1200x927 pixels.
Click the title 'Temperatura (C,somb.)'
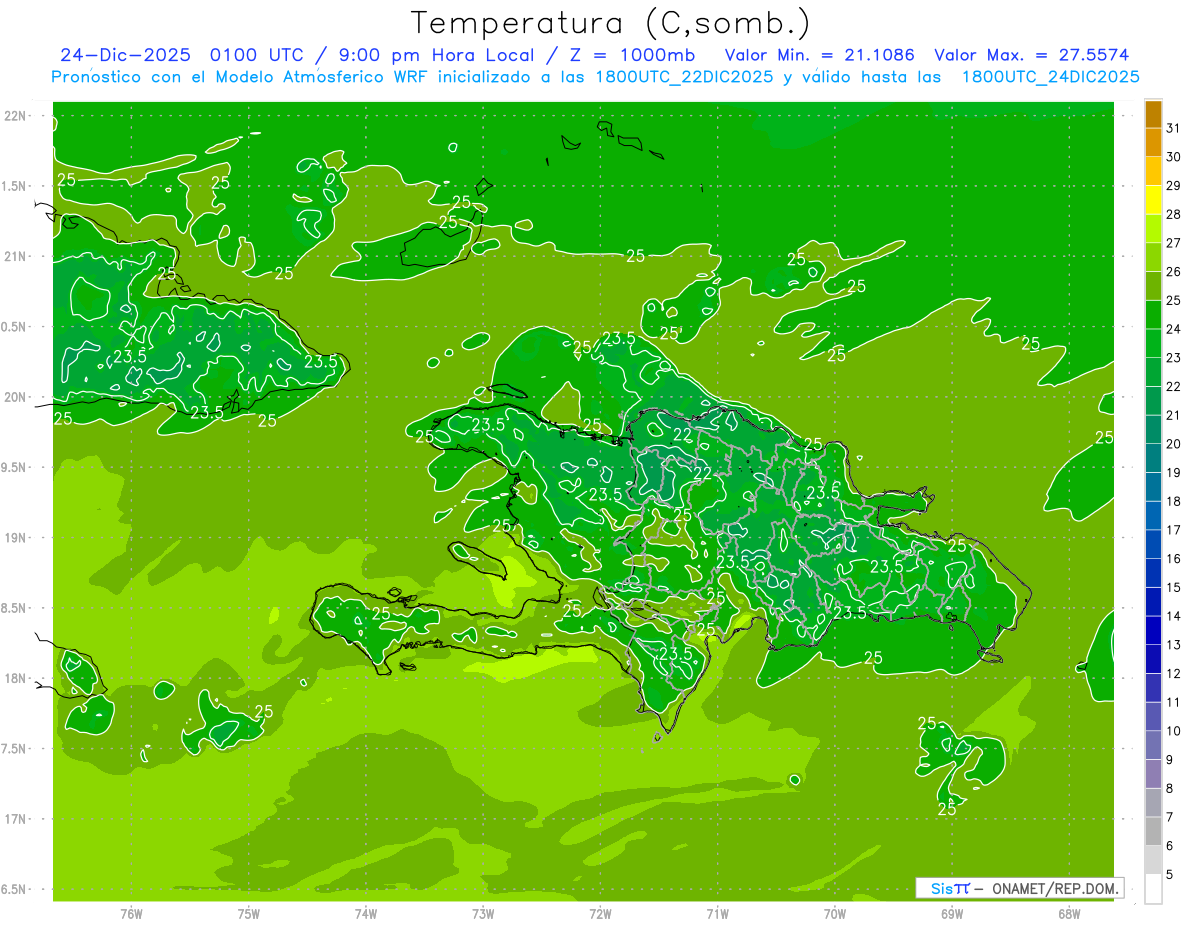[x=610, y=22]
